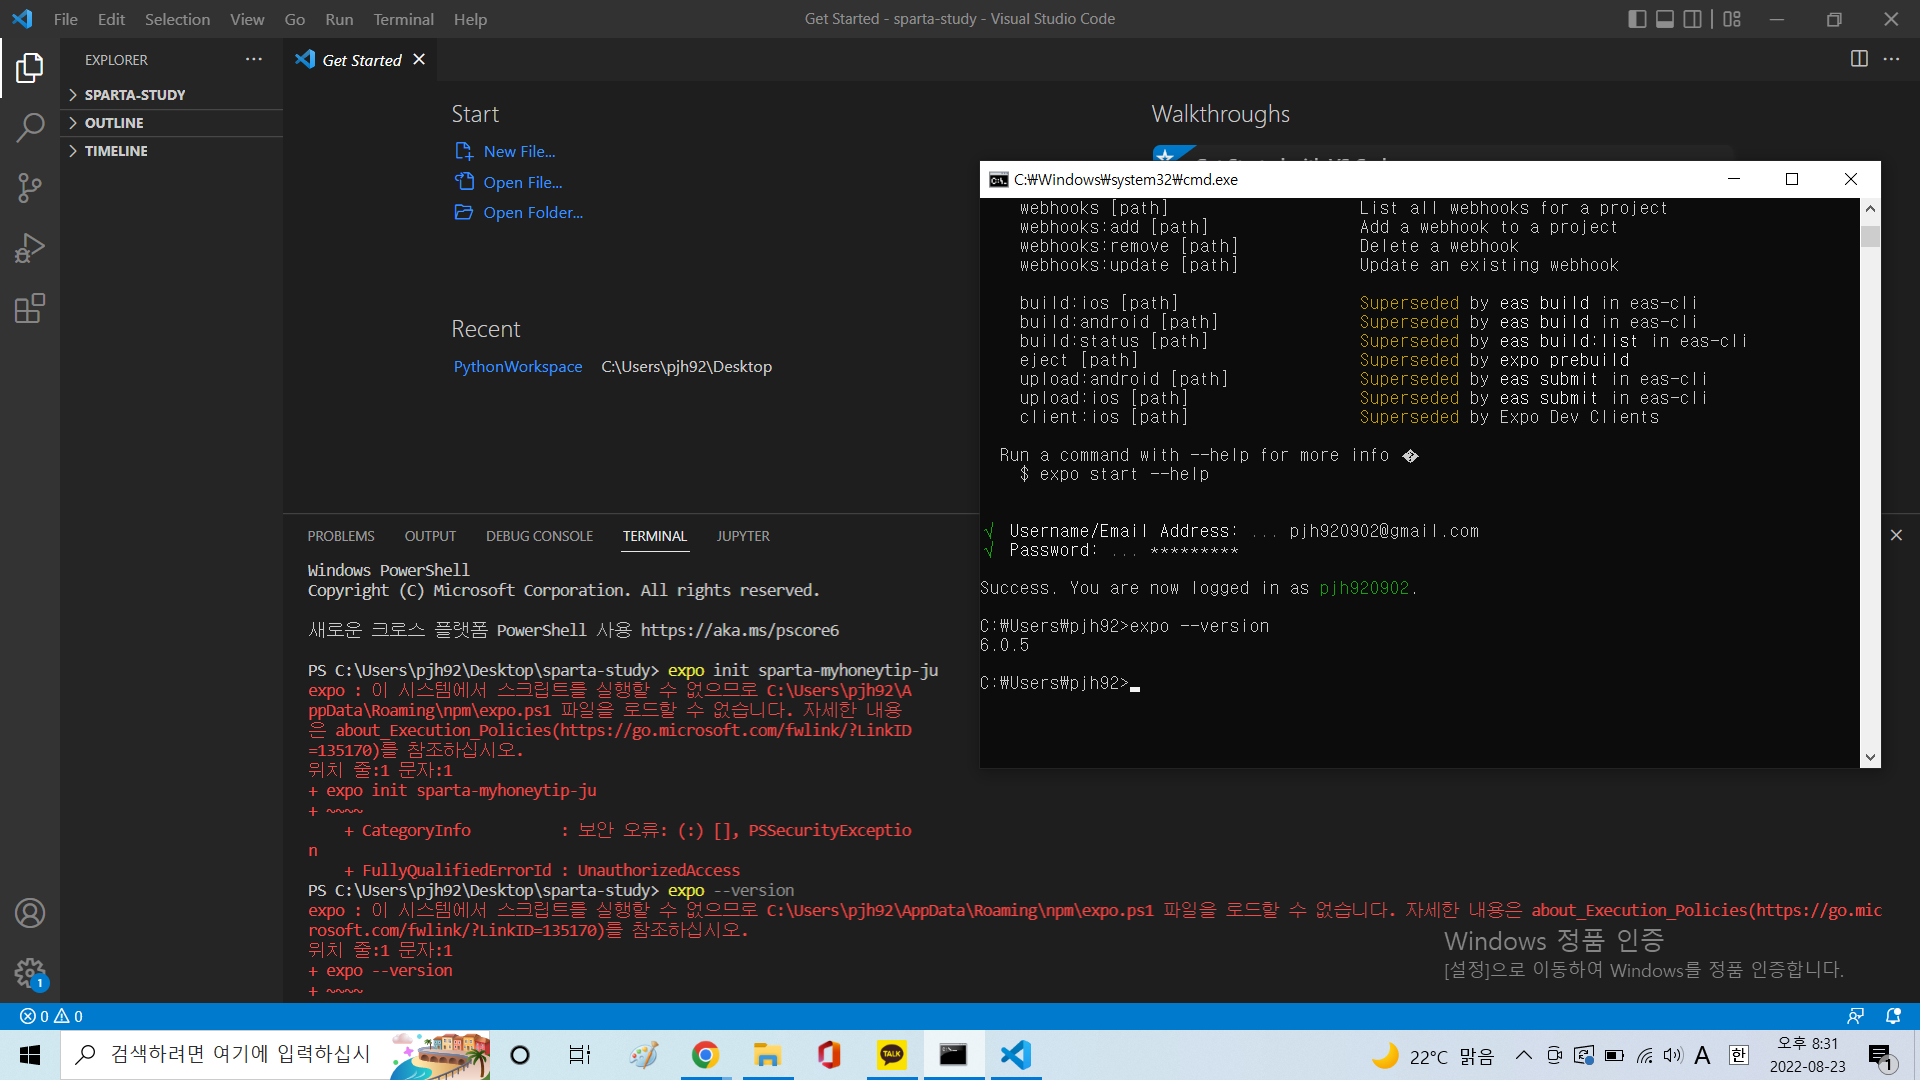Viewport: 1920px width, 1080px height.
Task: Open Explorer Views and More Actions ellipsis
Action: 254,60
